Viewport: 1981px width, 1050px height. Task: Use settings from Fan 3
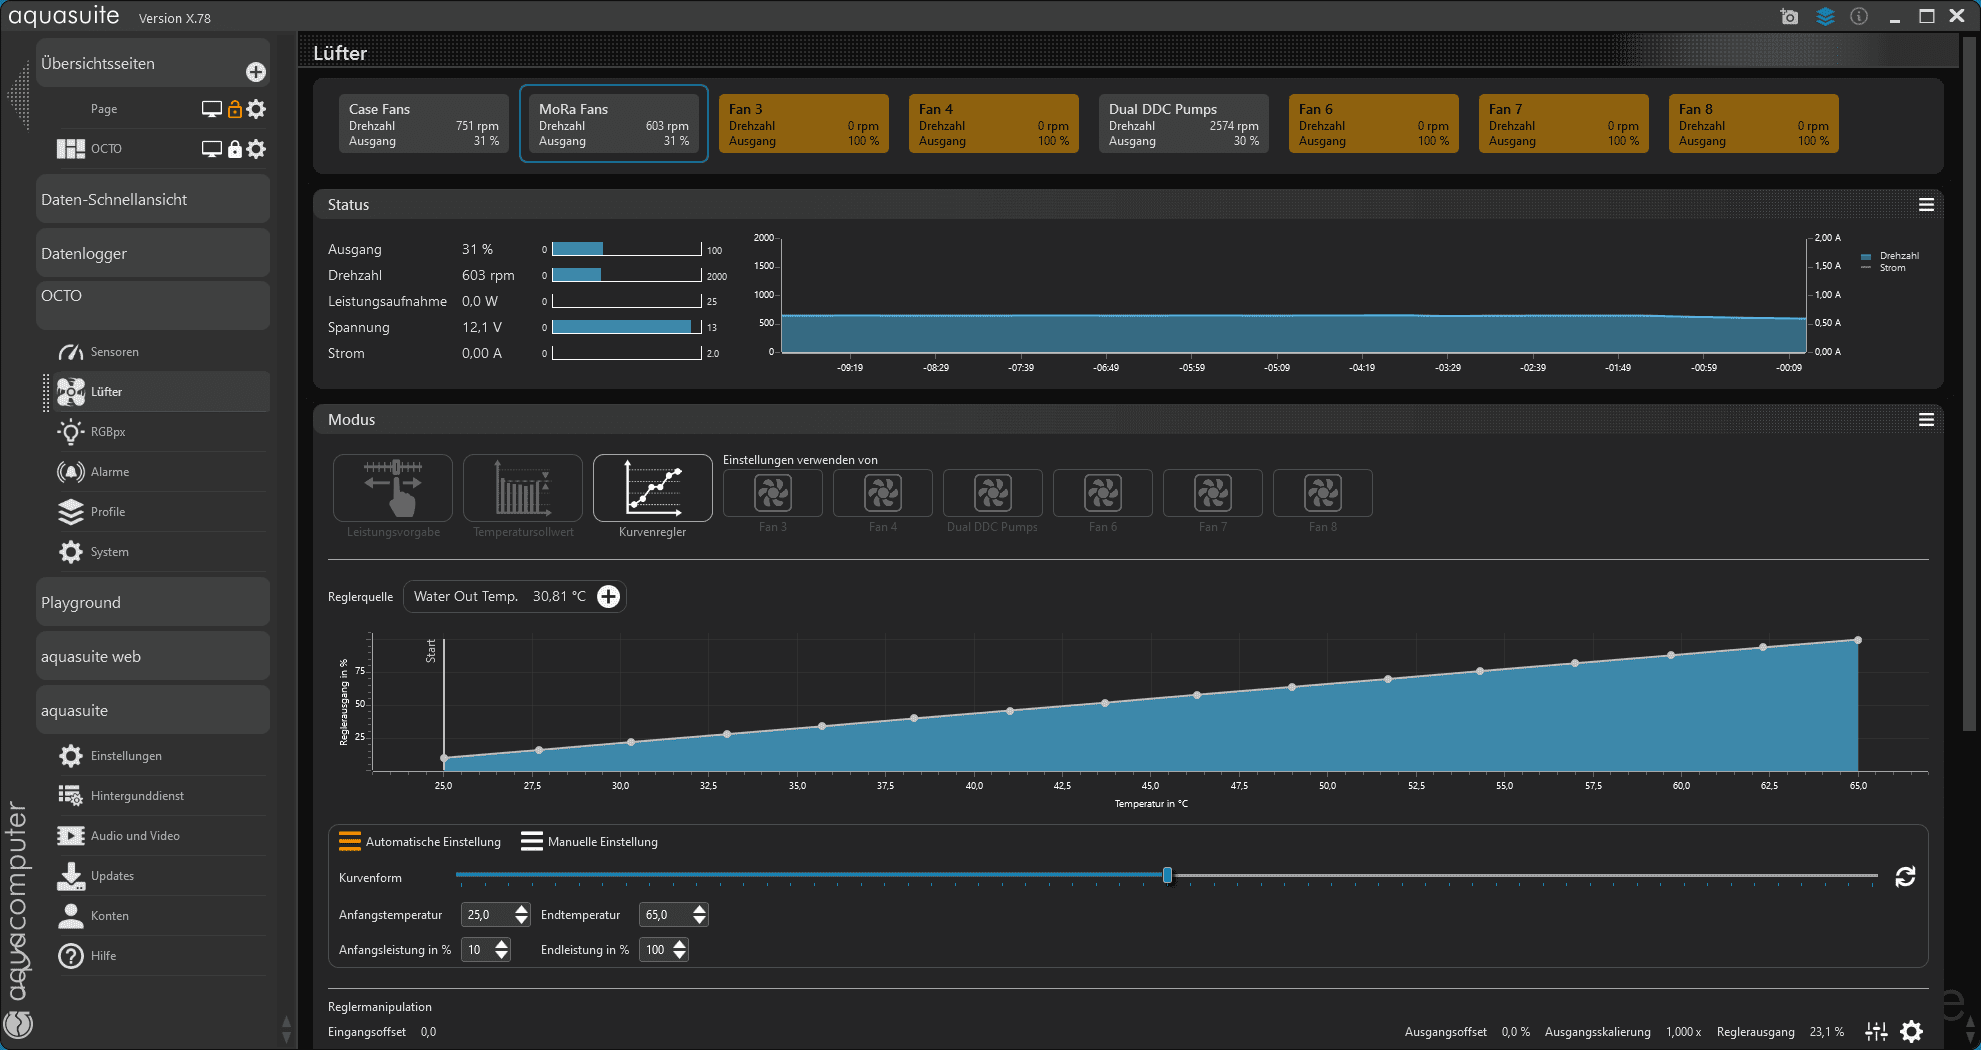773,493
